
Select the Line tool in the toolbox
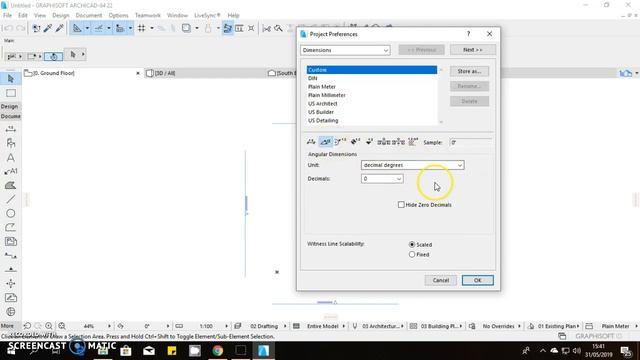click(11, 199)
